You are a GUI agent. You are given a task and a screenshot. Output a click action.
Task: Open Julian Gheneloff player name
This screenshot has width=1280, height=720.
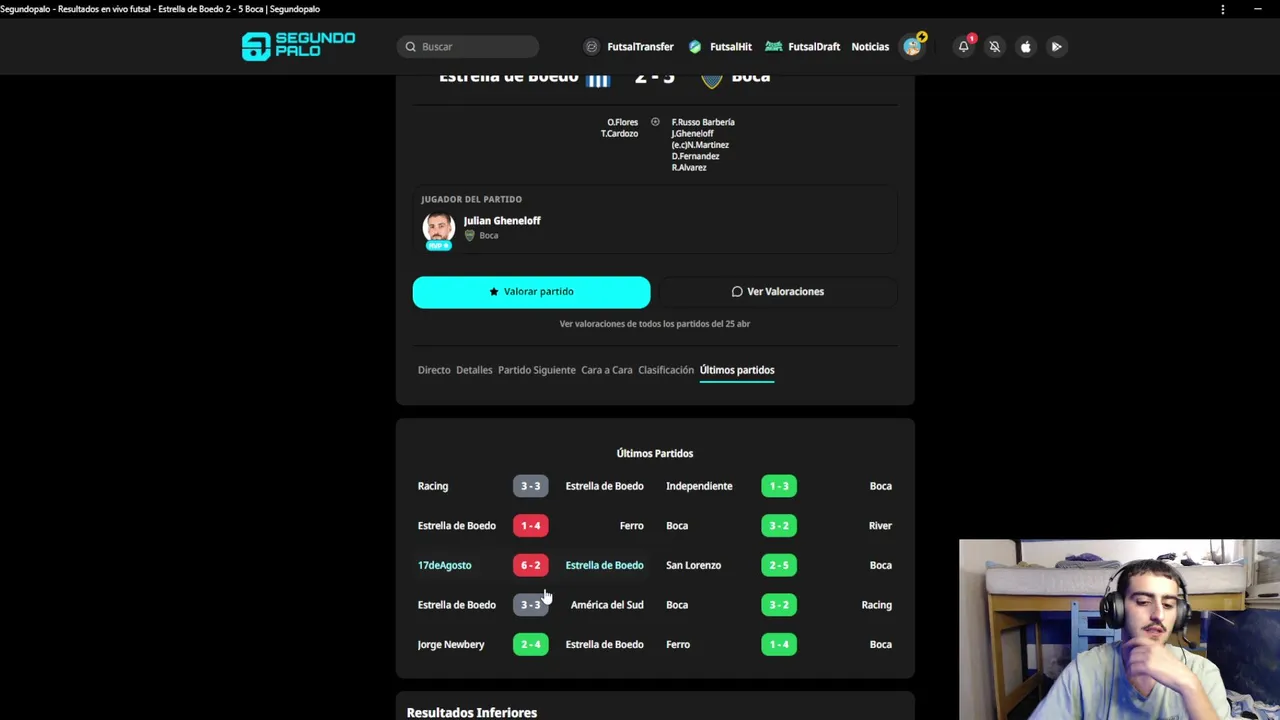coord(502,221)
